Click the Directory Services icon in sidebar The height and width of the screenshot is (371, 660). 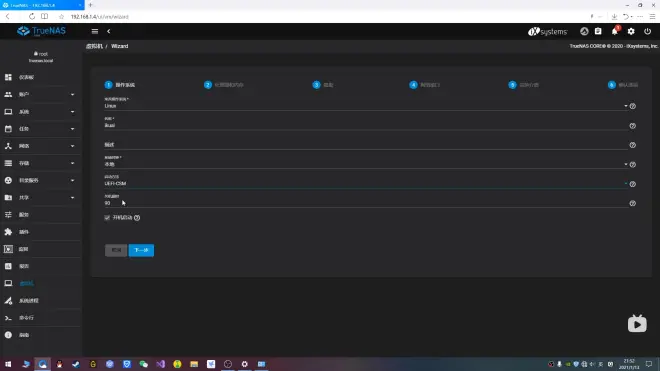(8, 180)
